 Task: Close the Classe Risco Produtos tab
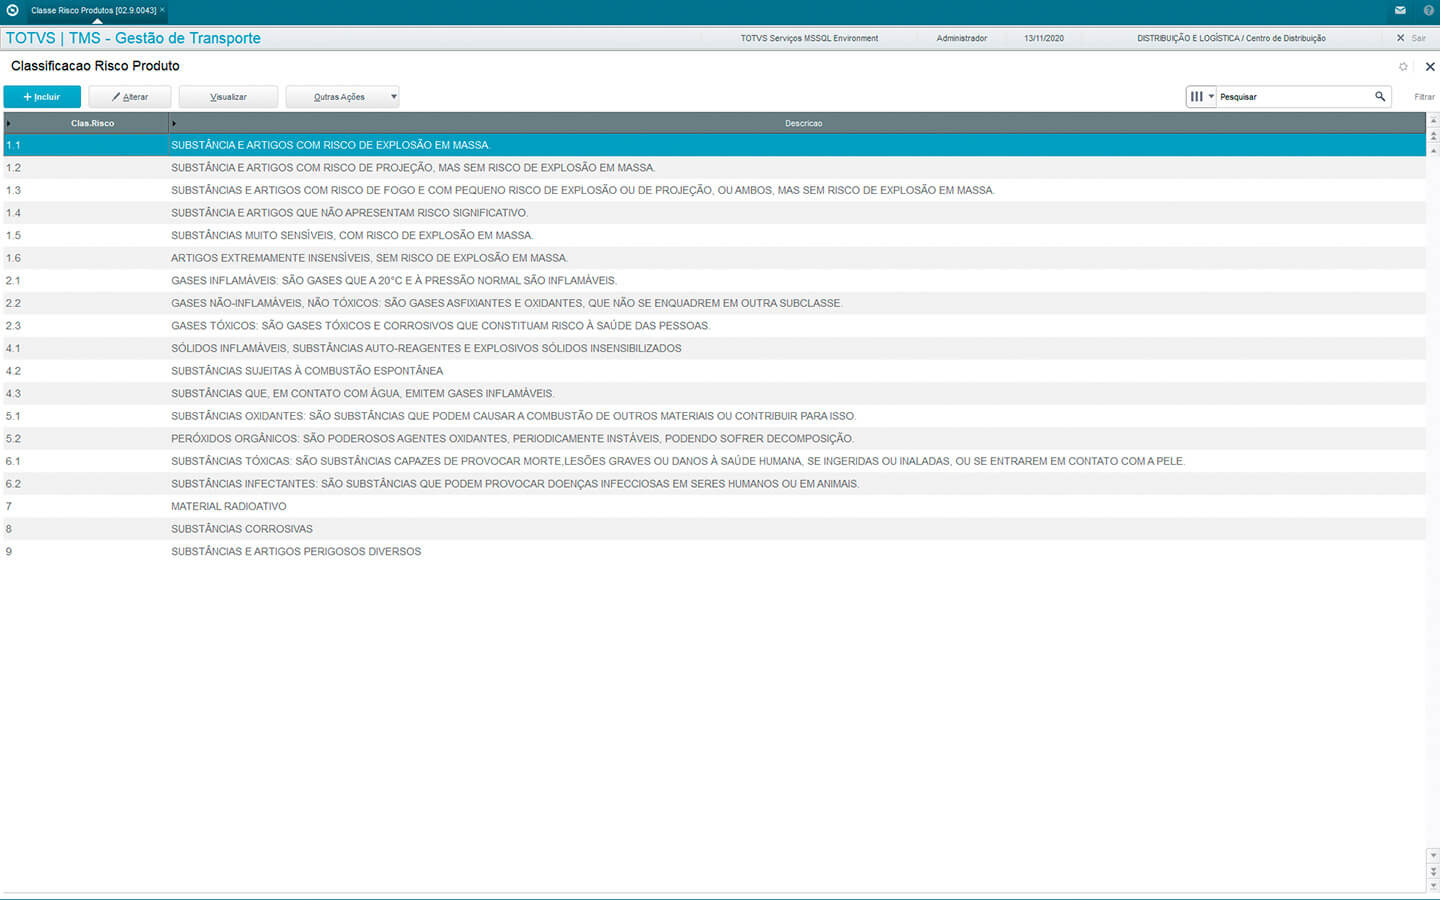coord(163,10)
